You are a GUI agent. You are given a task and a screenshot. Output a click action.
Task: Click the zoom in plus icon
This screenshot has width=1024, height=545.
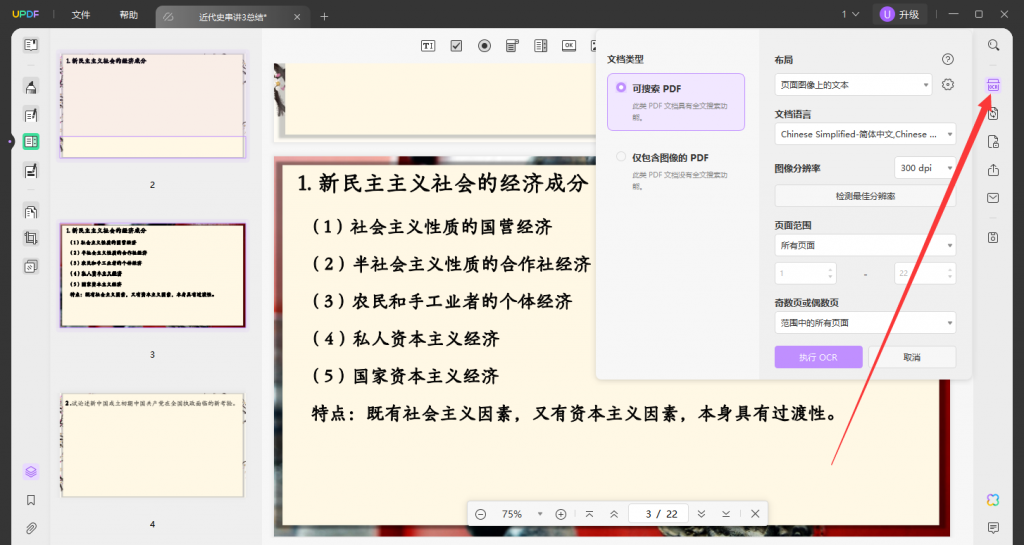561,514
